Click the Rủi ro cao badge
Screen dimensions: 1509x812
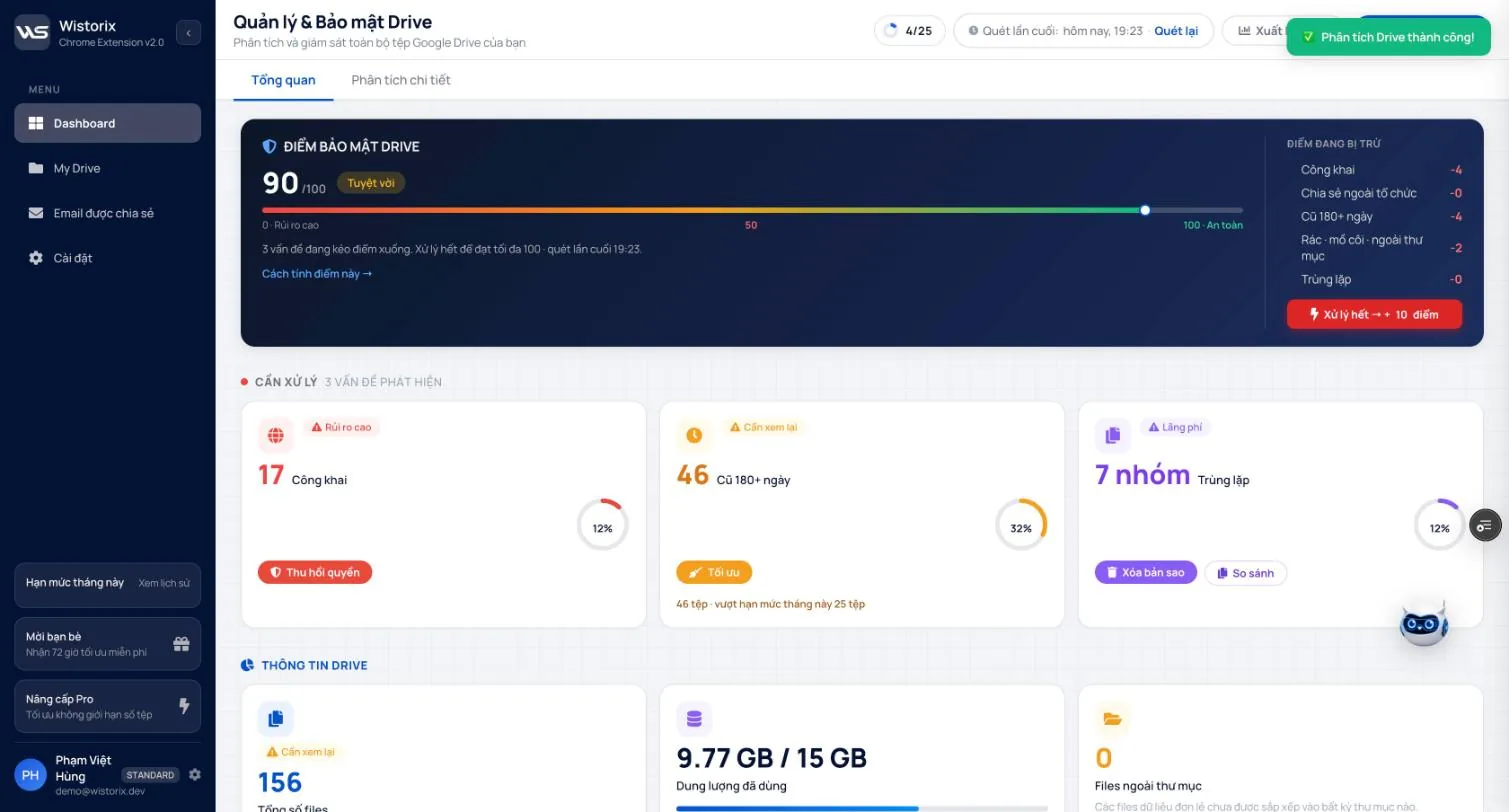tap(341, 427)
